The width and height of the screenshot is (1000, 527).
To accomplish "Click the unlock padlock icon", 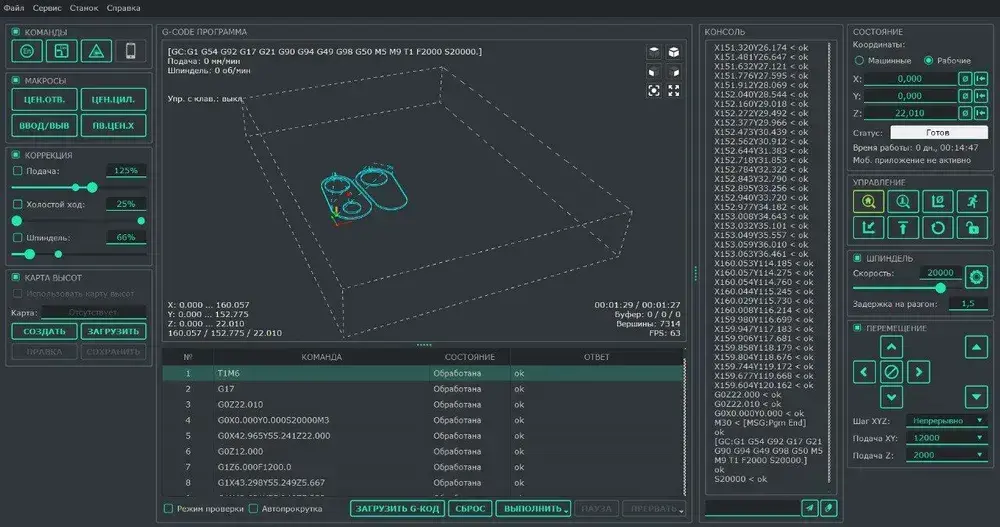I will point(969,228).
